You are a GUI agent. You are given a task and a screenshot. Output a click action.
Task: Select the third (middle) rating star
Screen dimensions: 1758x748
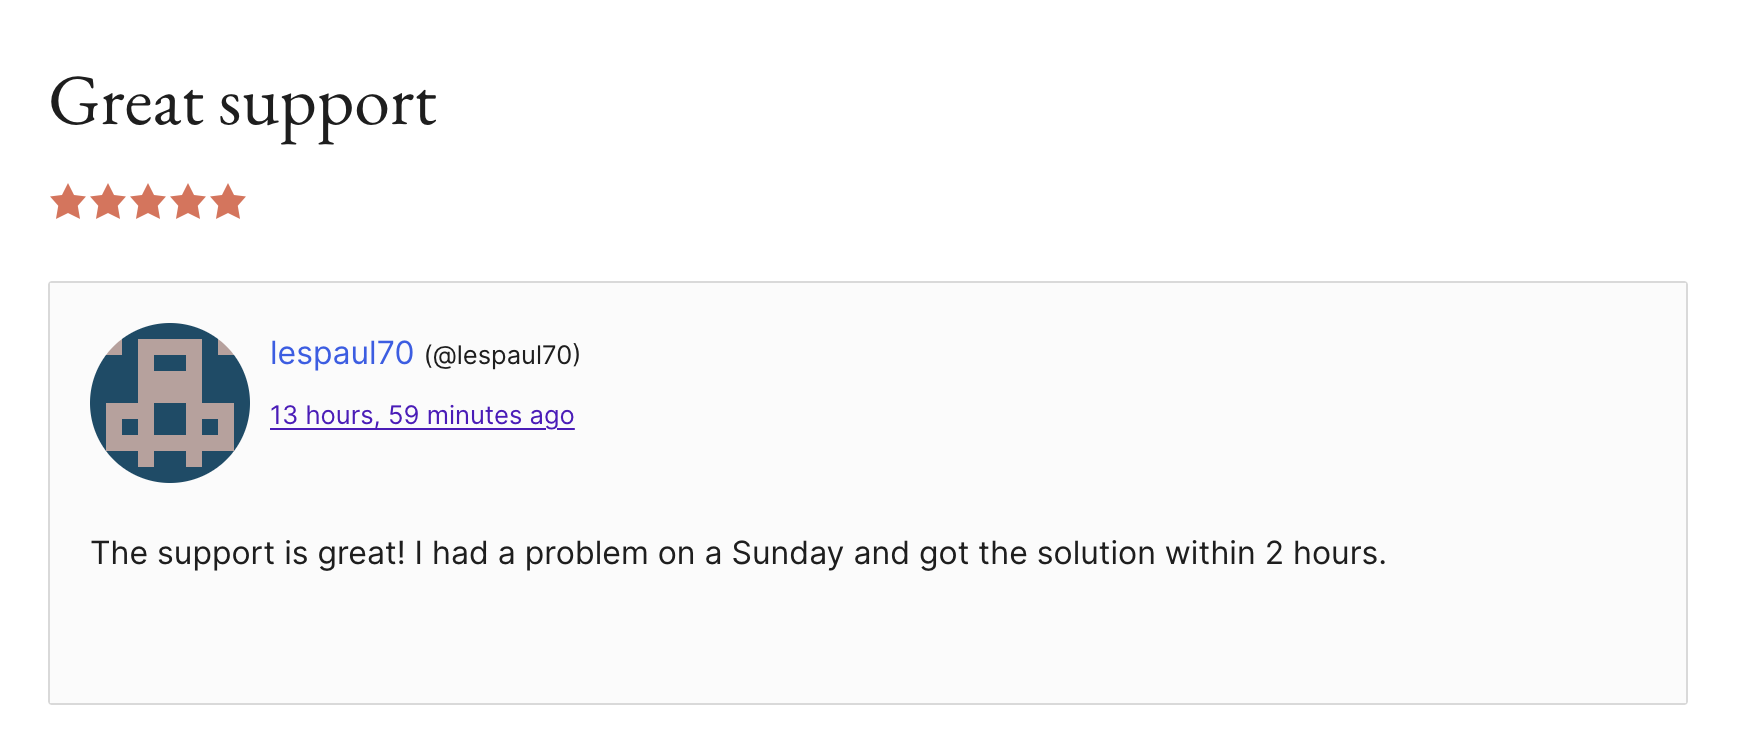(x=148, y=202)
